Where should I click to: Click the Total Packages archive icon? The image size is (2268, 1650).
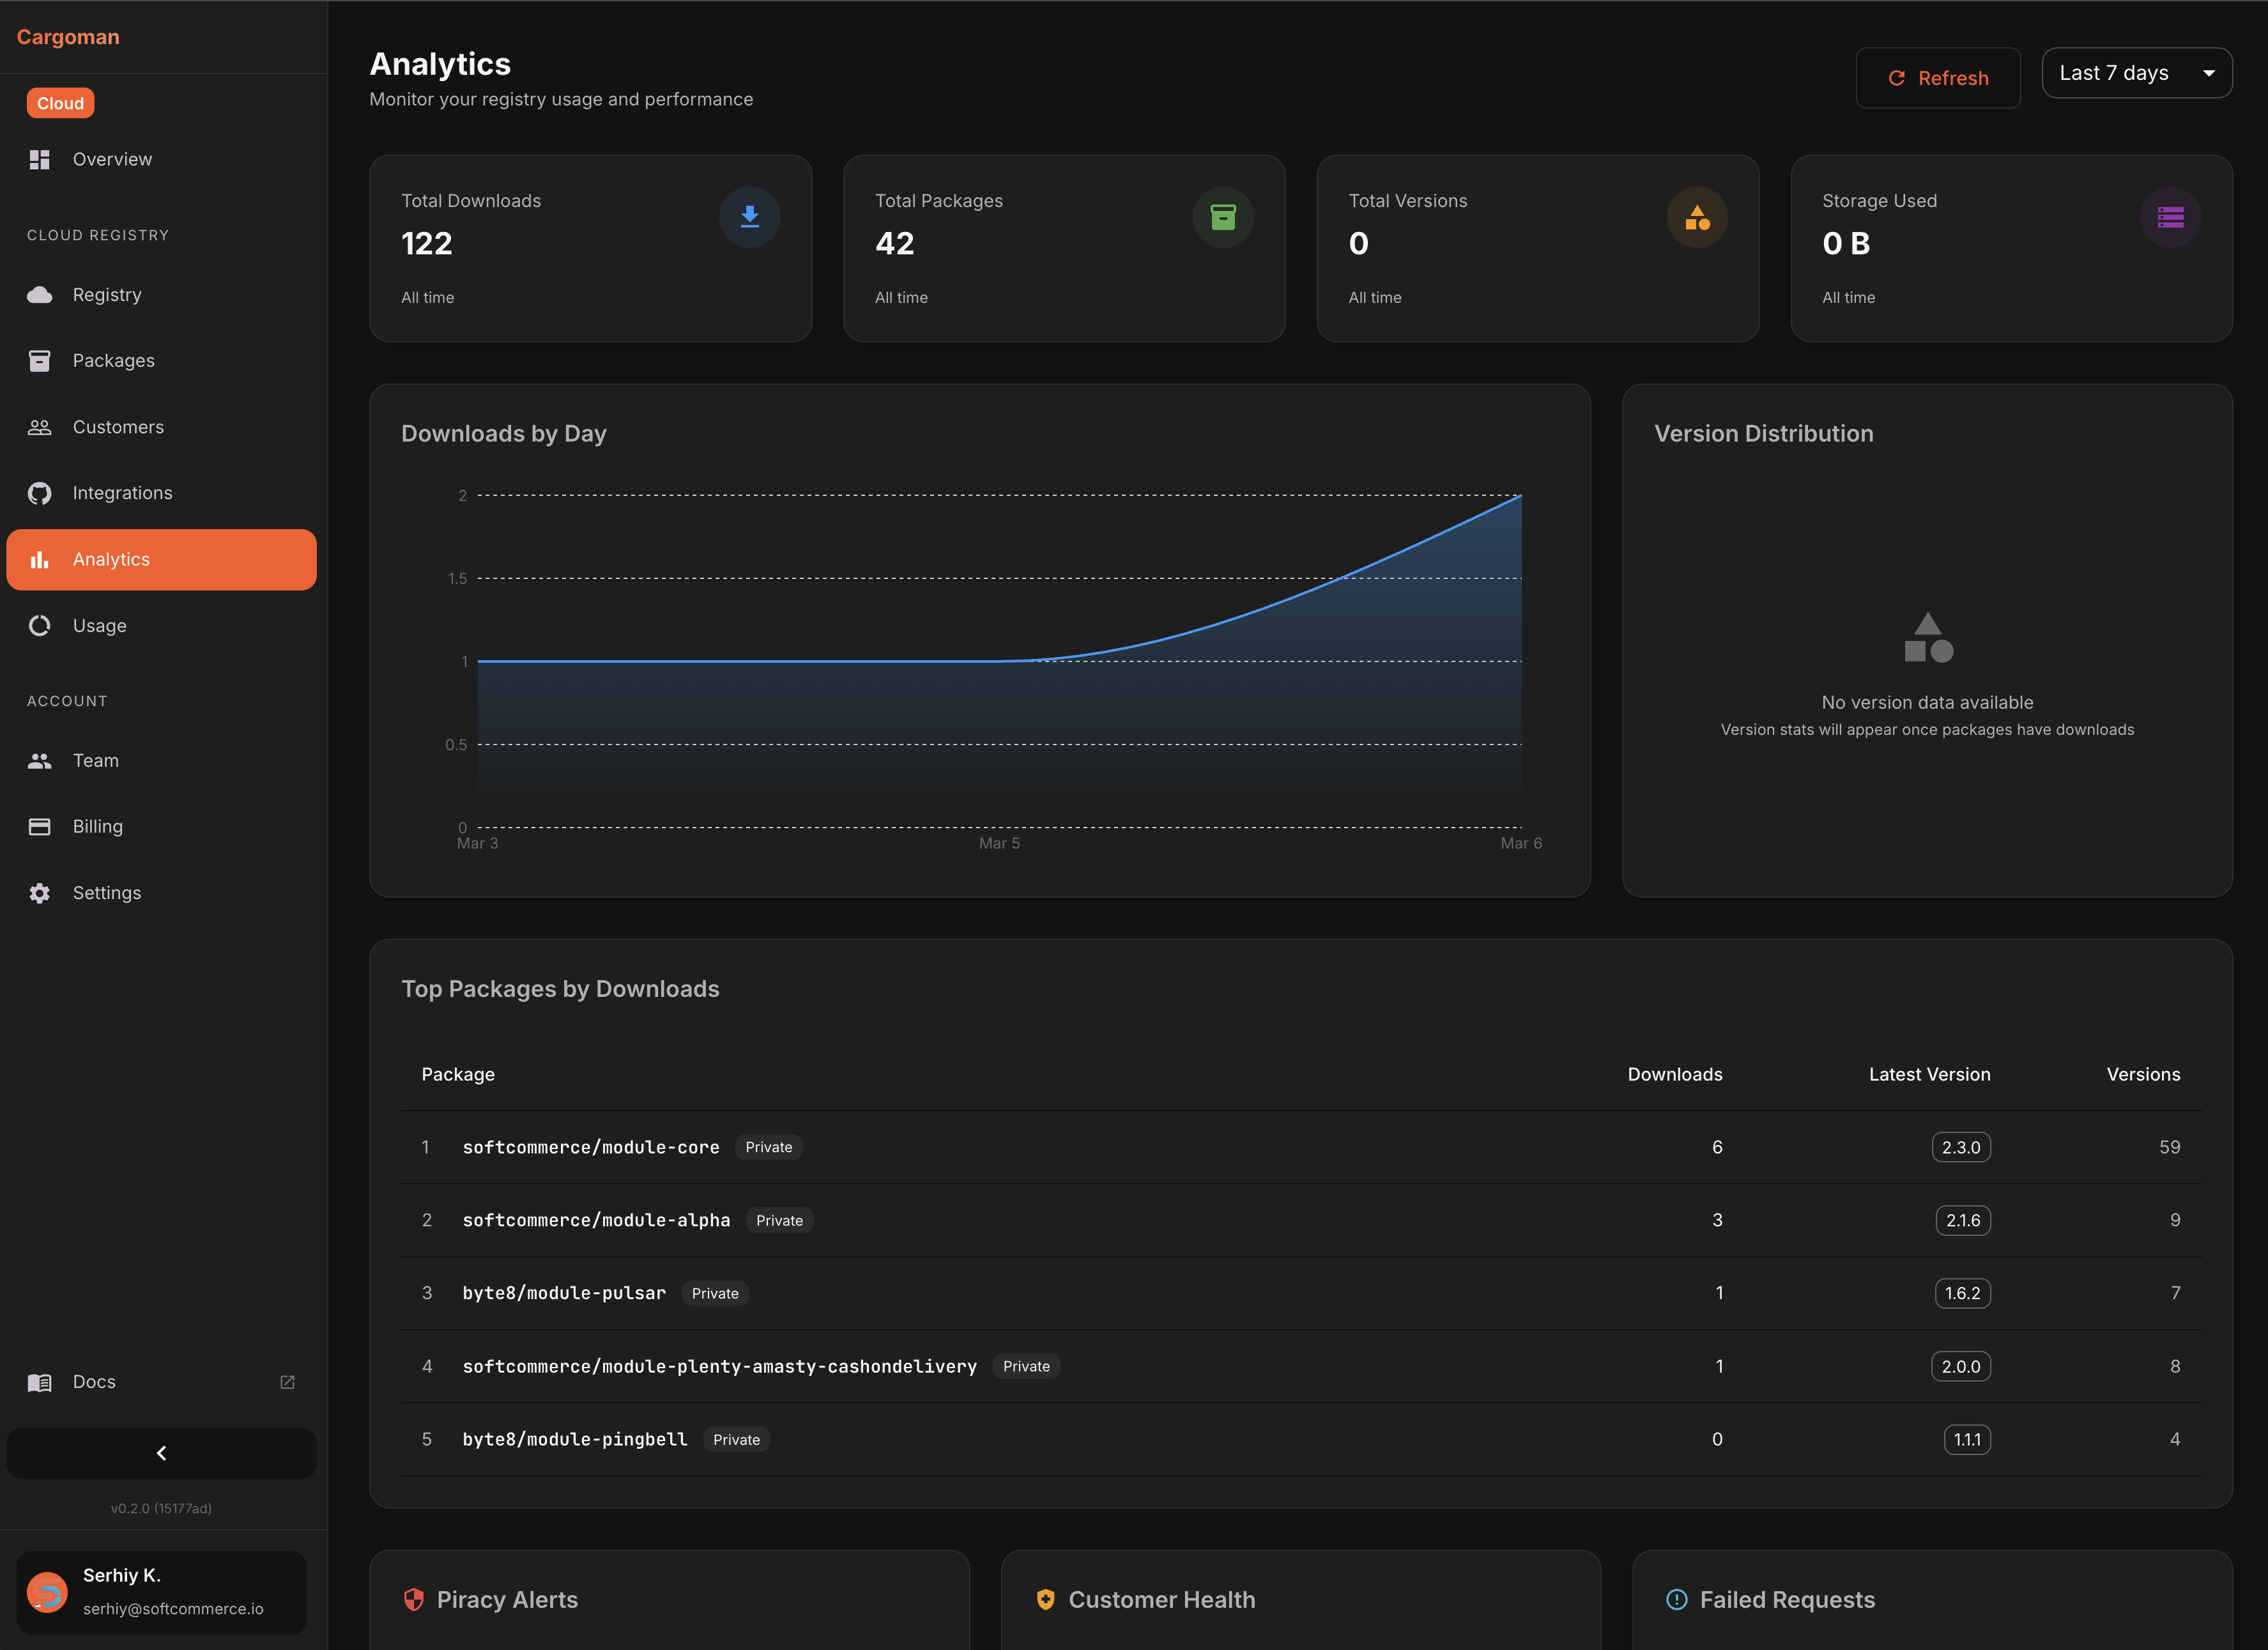click(x=1222, y=217)
